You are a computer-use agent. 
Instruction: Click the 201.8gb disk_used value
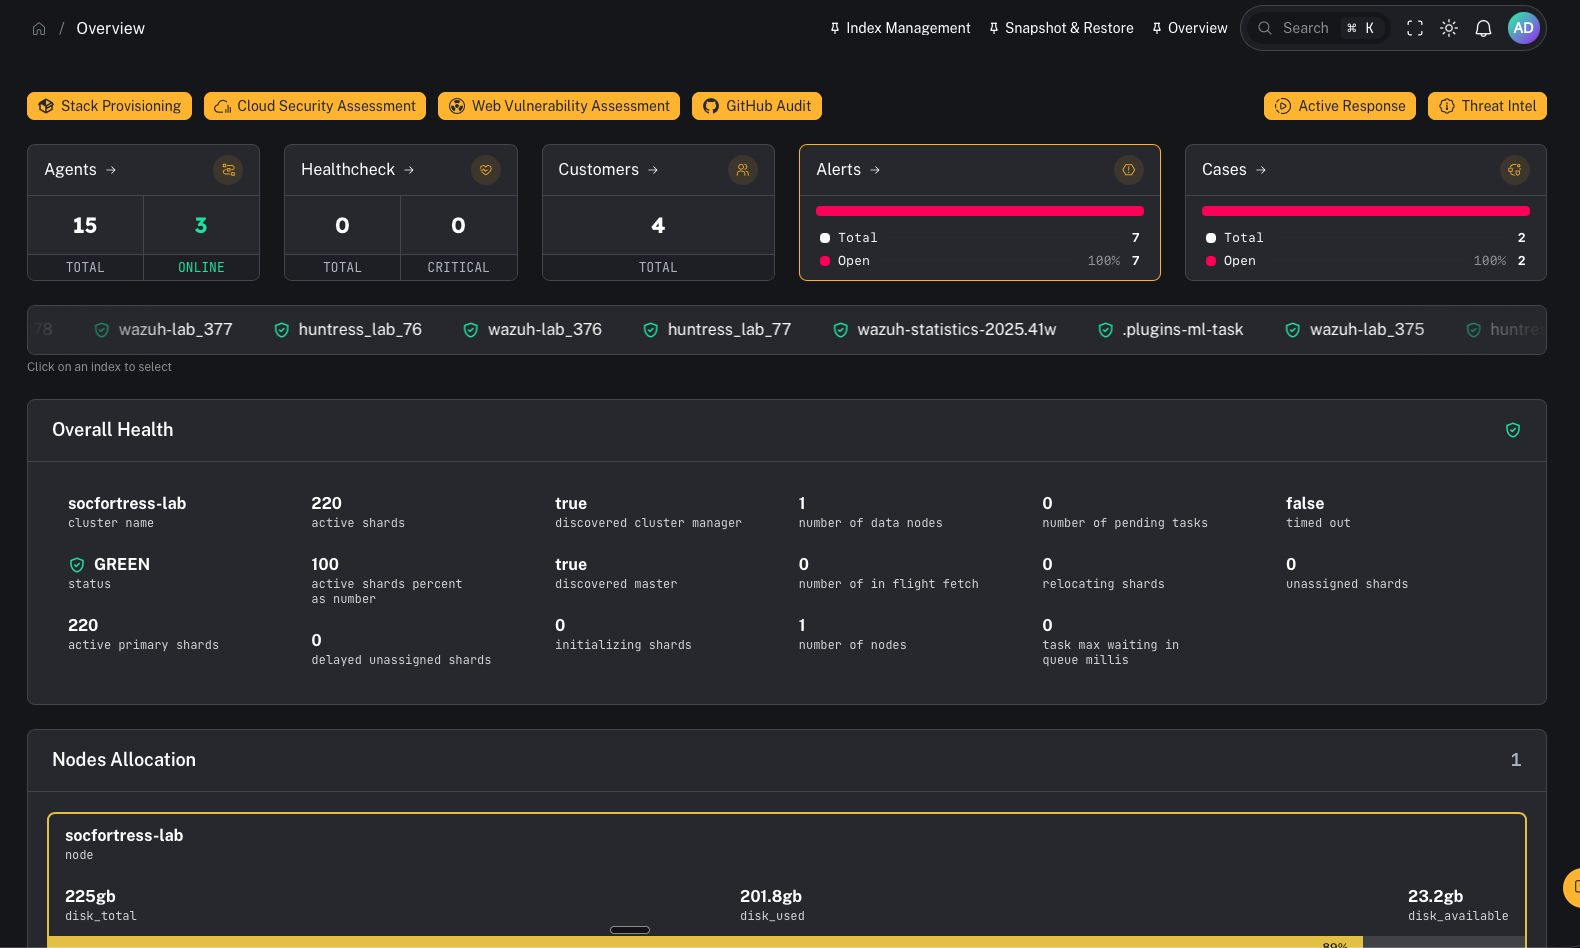pos(771,897)
